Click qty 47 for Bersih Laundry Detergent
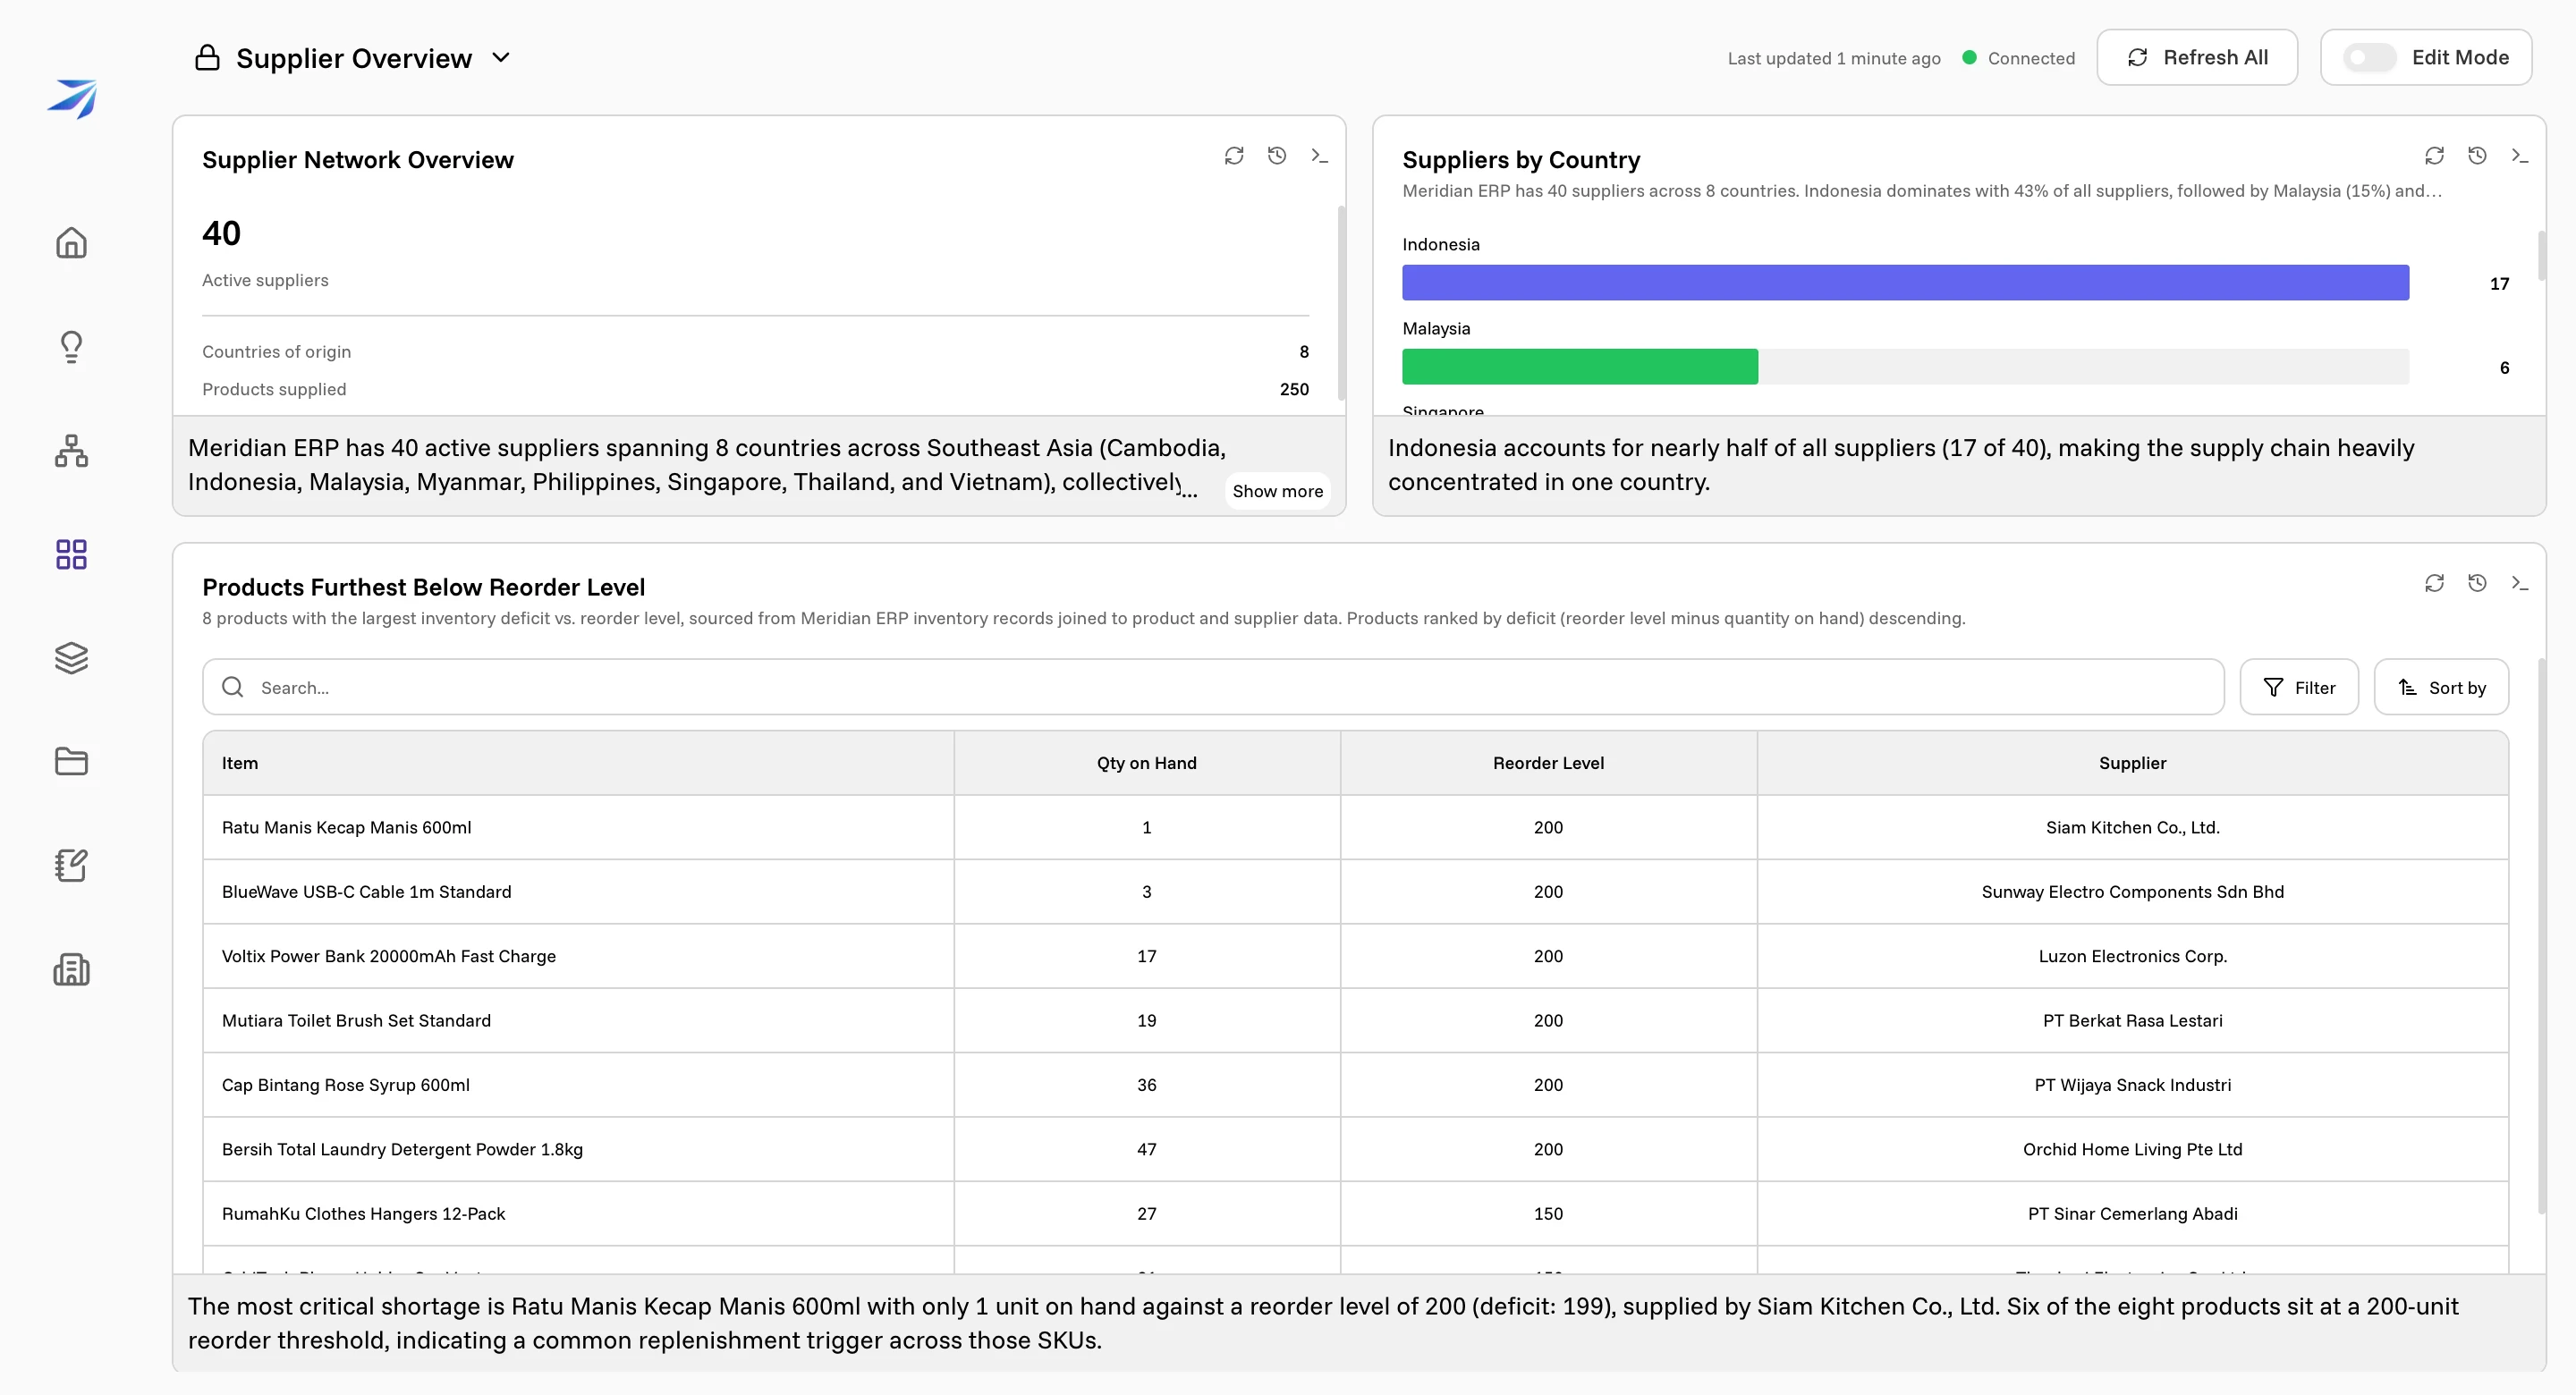 coord(1146,1150)
